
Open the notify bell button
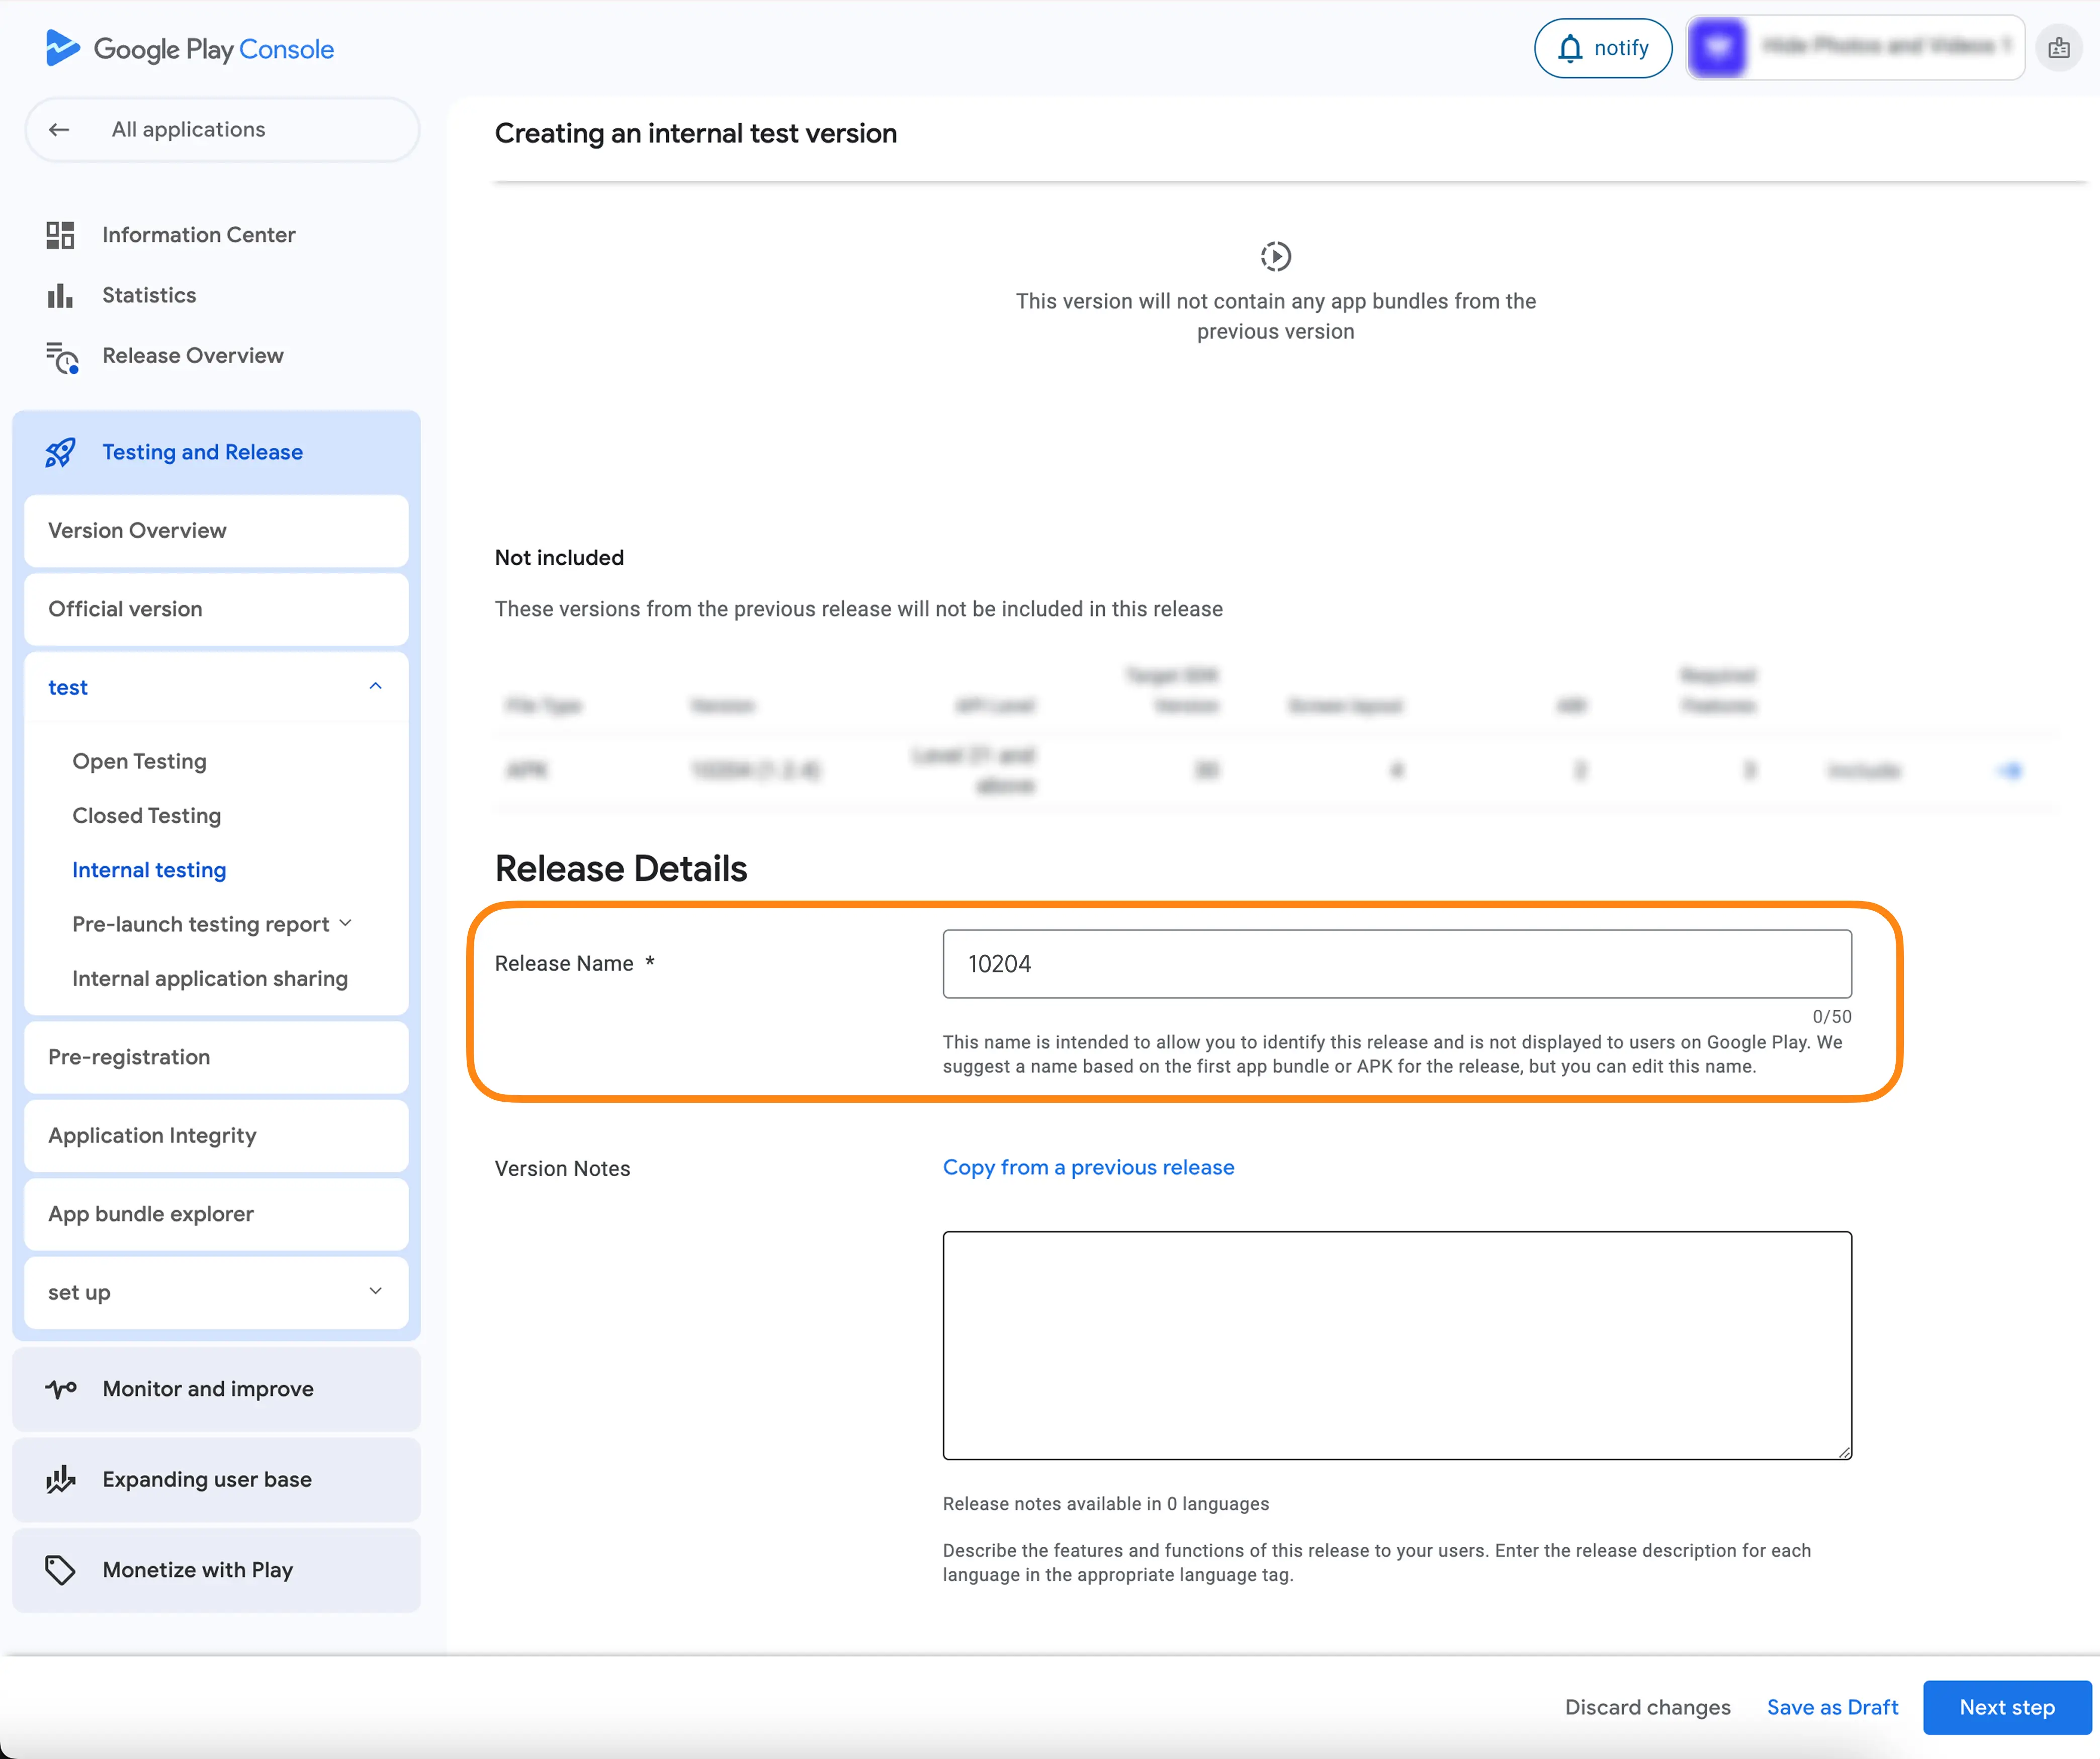click(1603, 48)
